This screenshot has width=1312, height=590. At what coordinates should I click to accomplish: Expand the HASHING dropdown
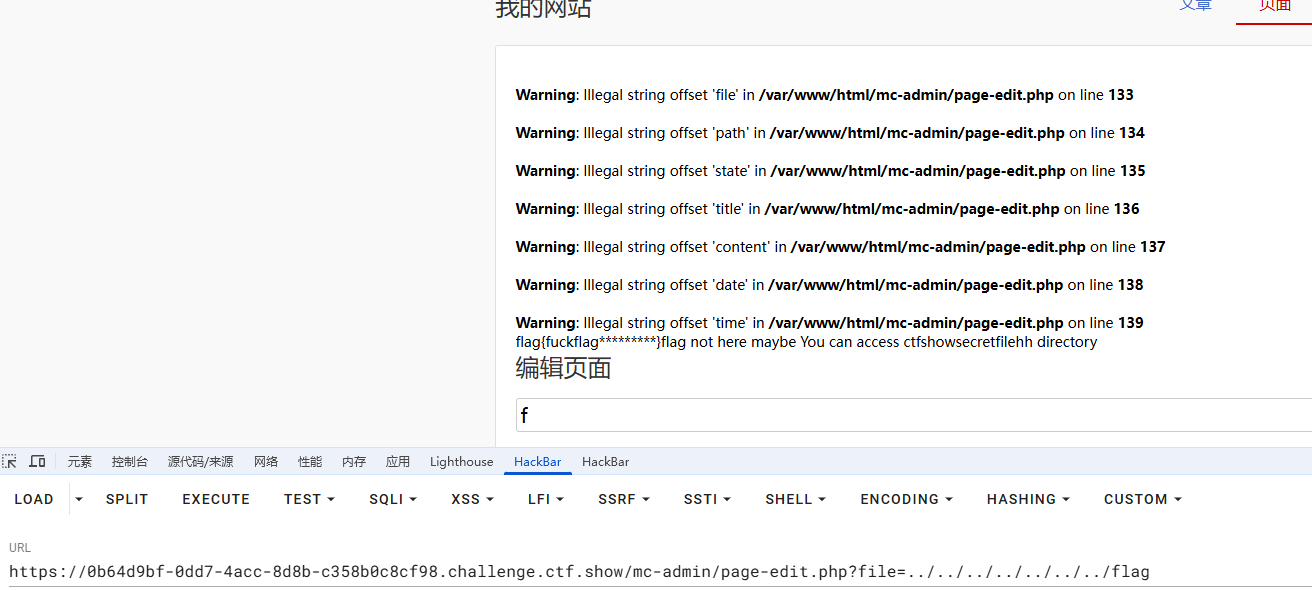[1028, 499]
